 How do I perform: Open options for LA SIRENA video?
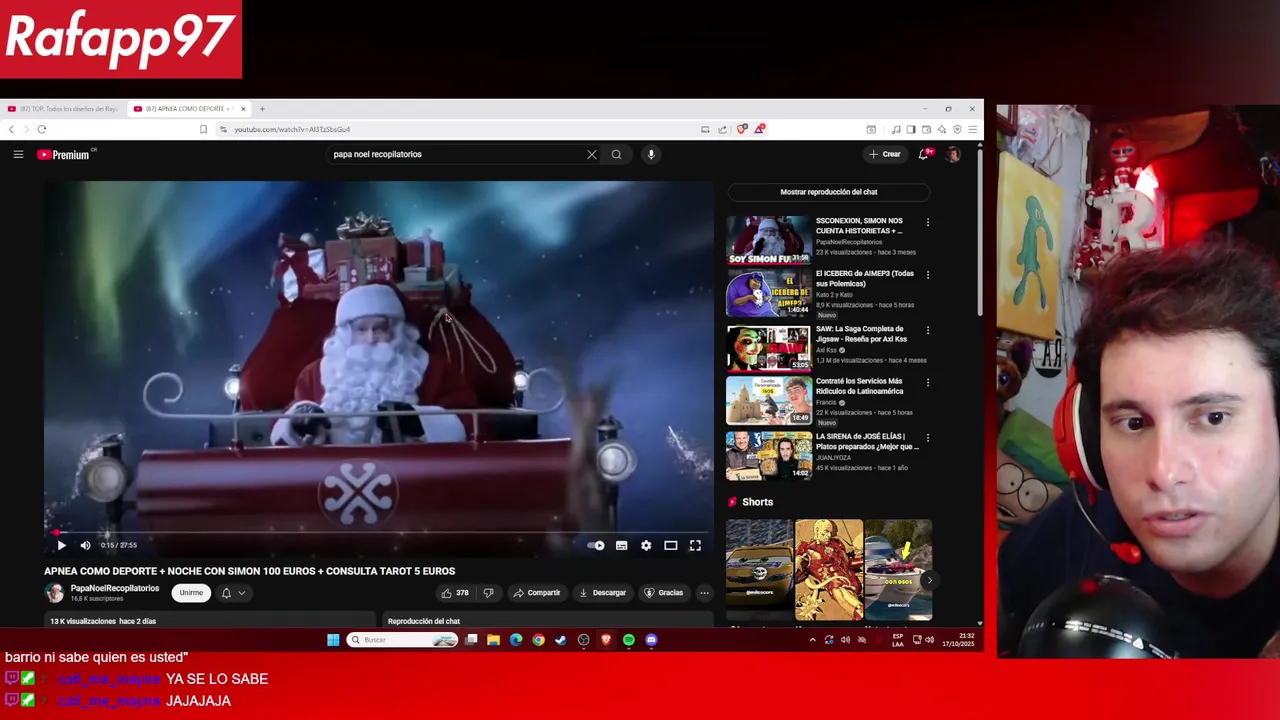(x=927, y=438)
